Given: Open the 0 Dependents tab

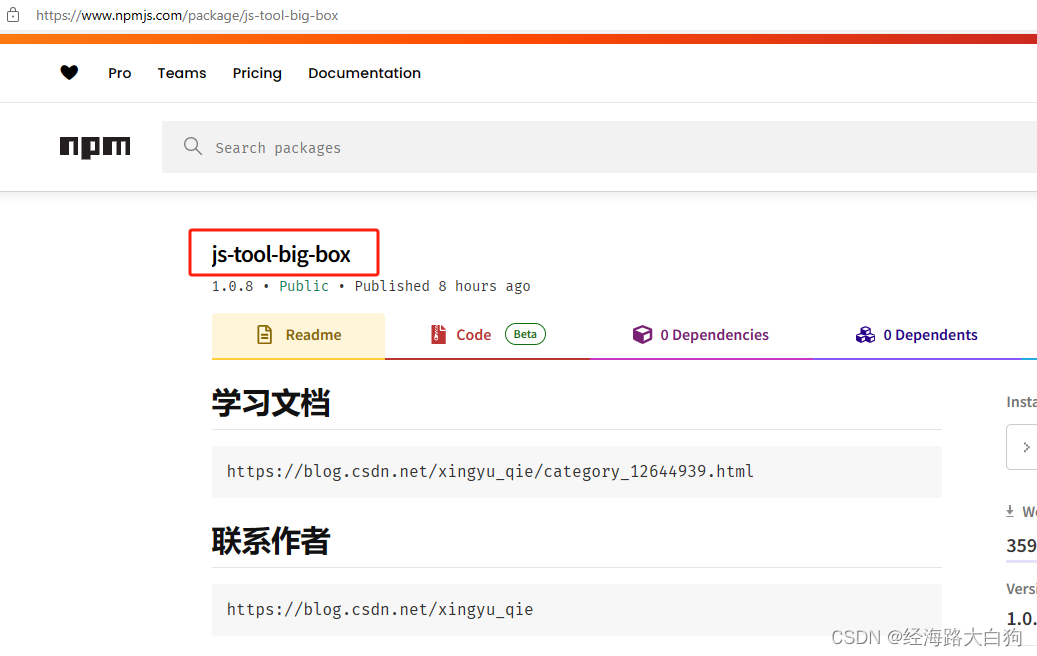Looking at the screenshot, I should pyautogui.click(x=928, y=334).
